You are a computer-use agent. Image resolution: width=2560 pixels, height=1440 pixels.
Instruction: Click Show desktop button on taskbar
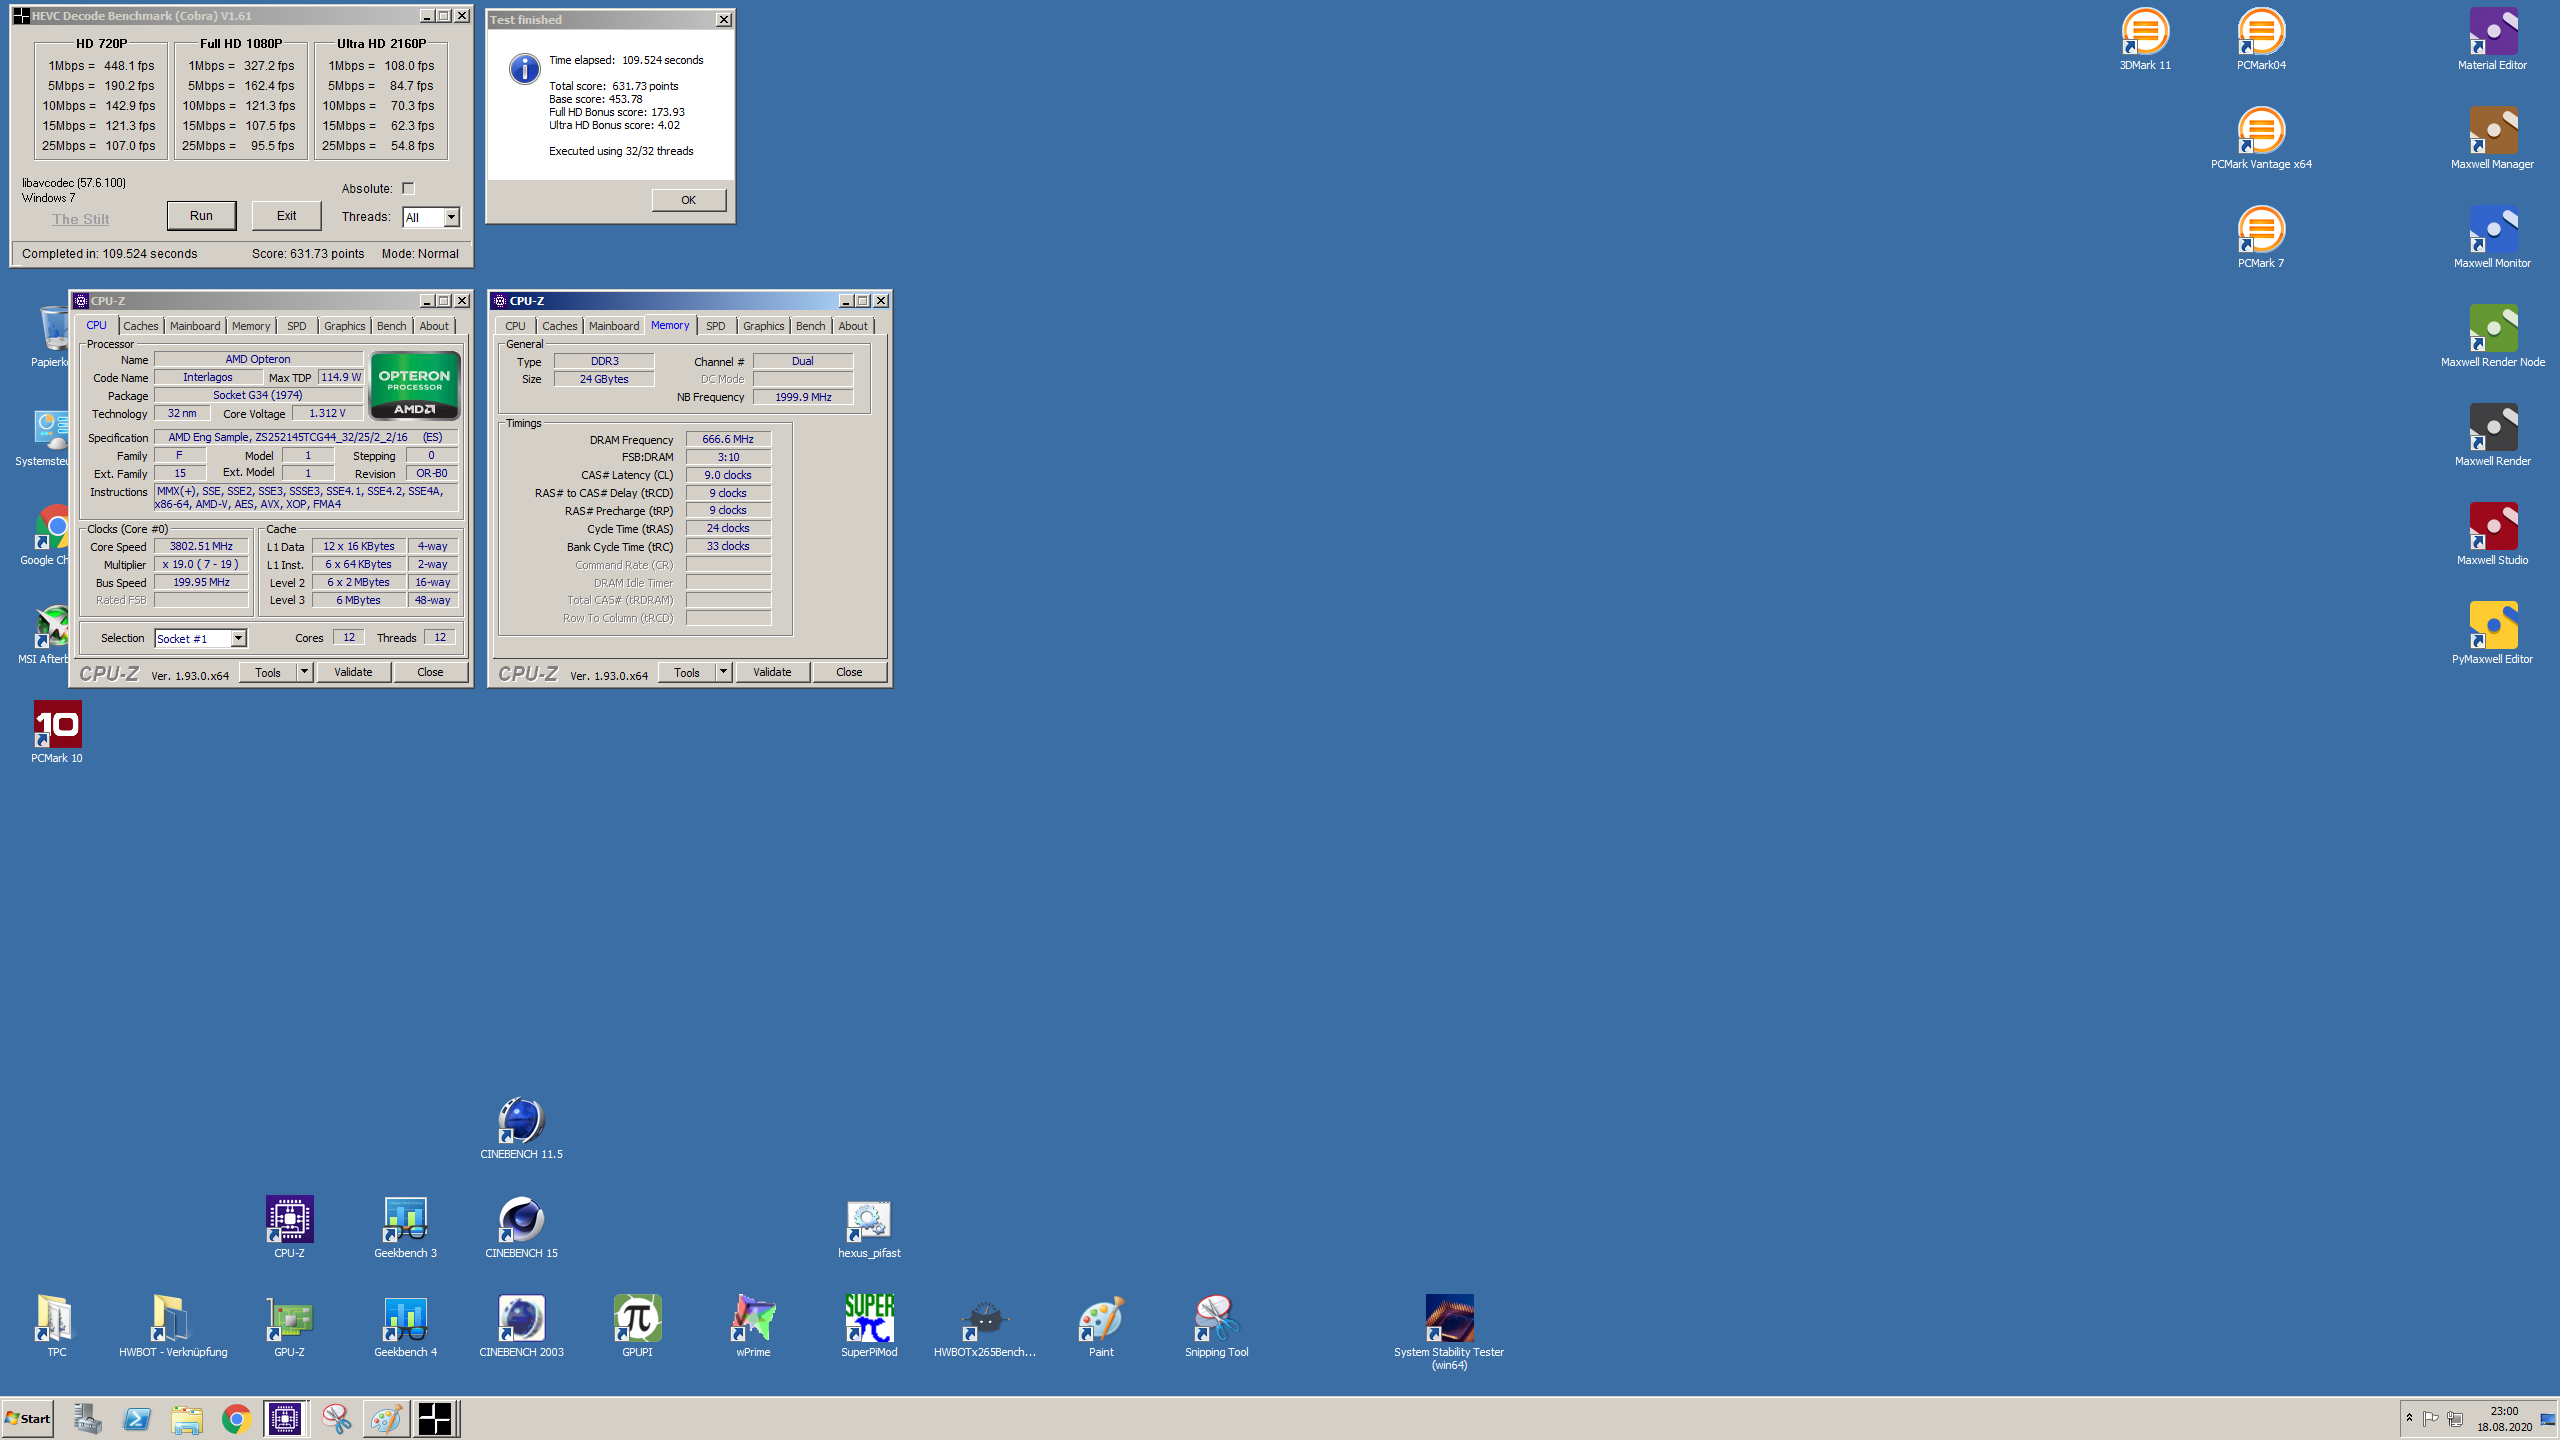click(x=2548, y=1419)
